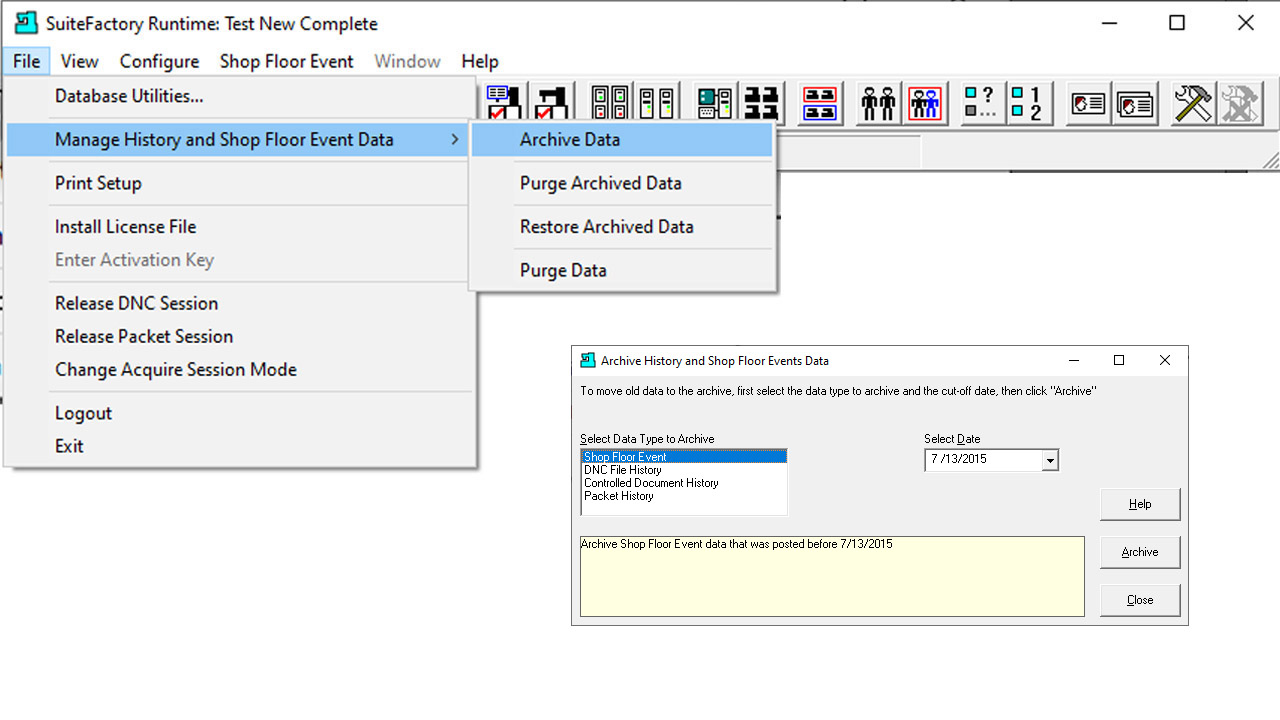Click the SuiteFactory app icon in title bar

point(26,22)
